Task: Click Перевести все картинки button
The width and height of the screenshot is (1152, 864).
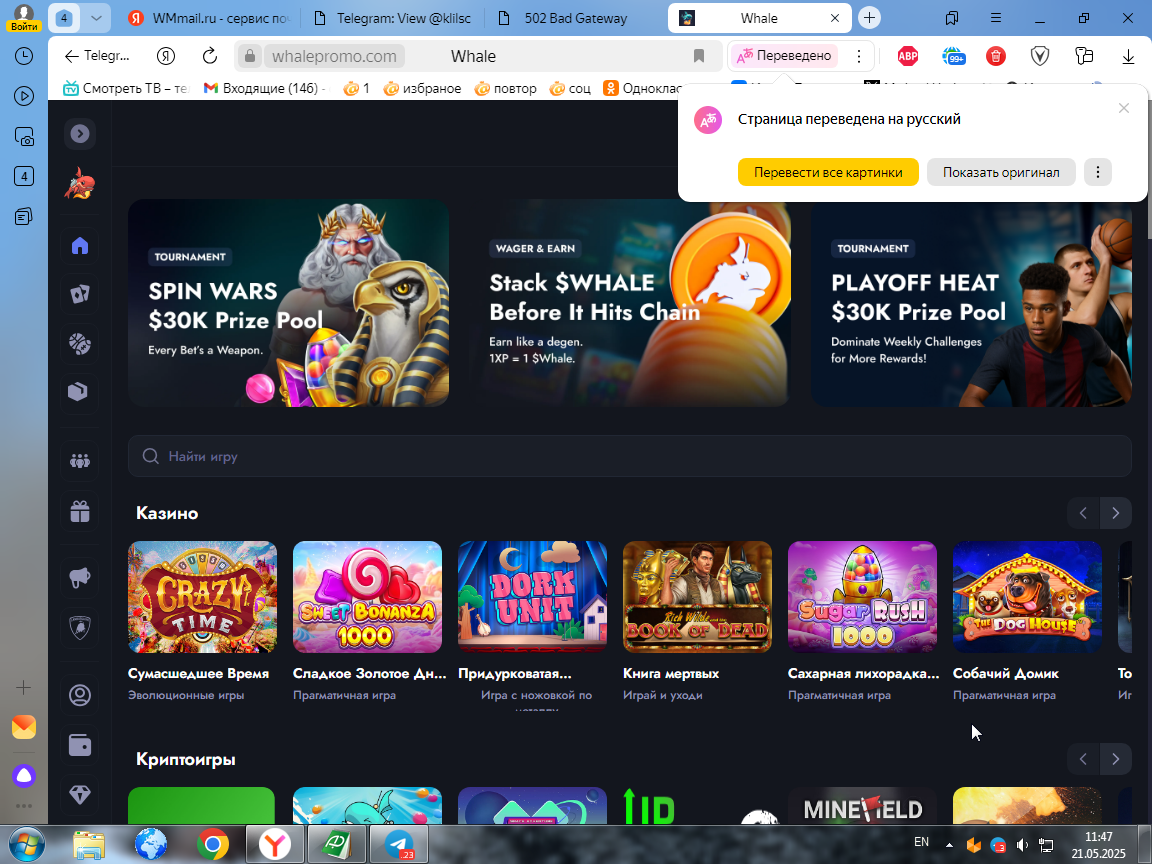Action: point(828,173)
